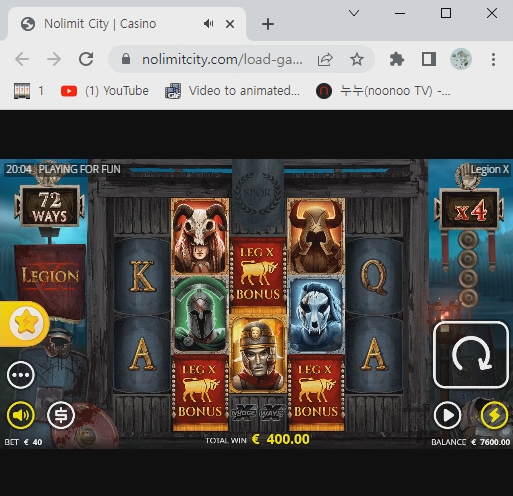Open the three-dots game menu
Screen dimensions: 513x496
(21, 375)
